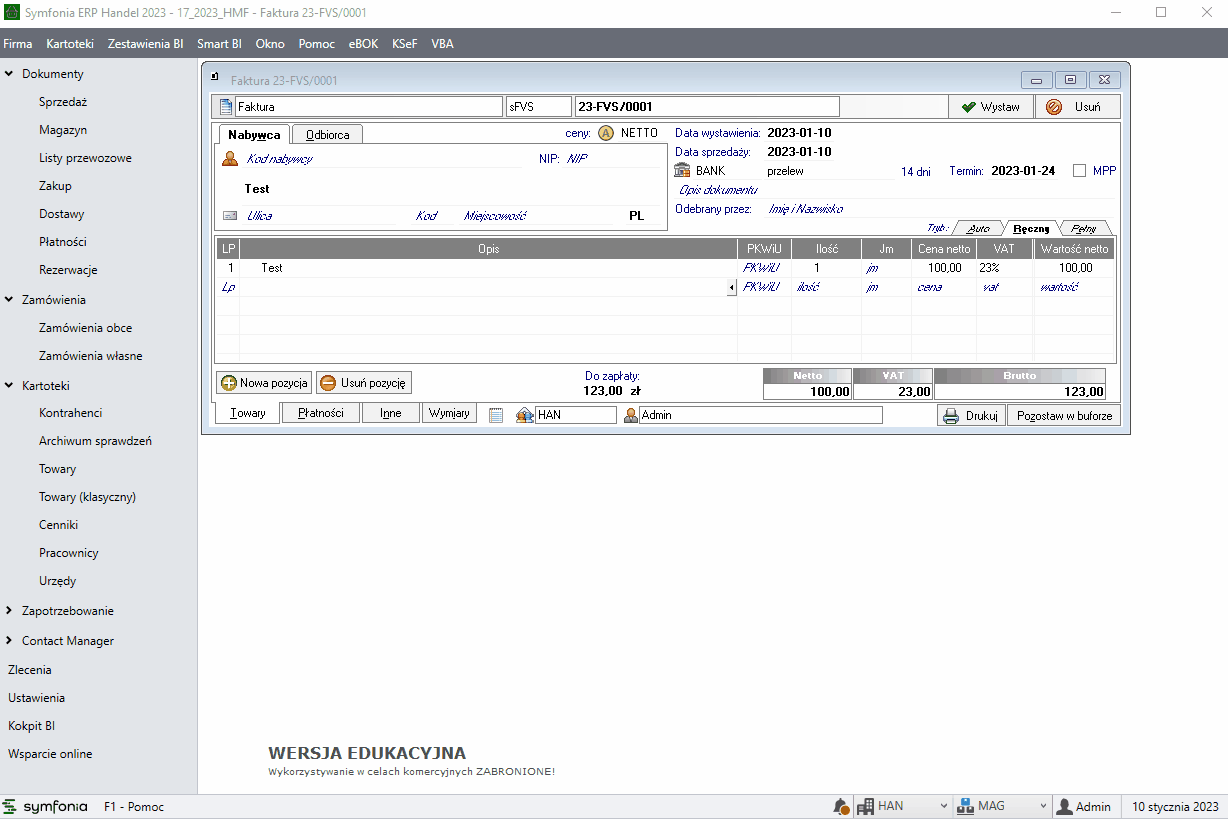Open the Zestawienia BI menu

click(145, 44)
